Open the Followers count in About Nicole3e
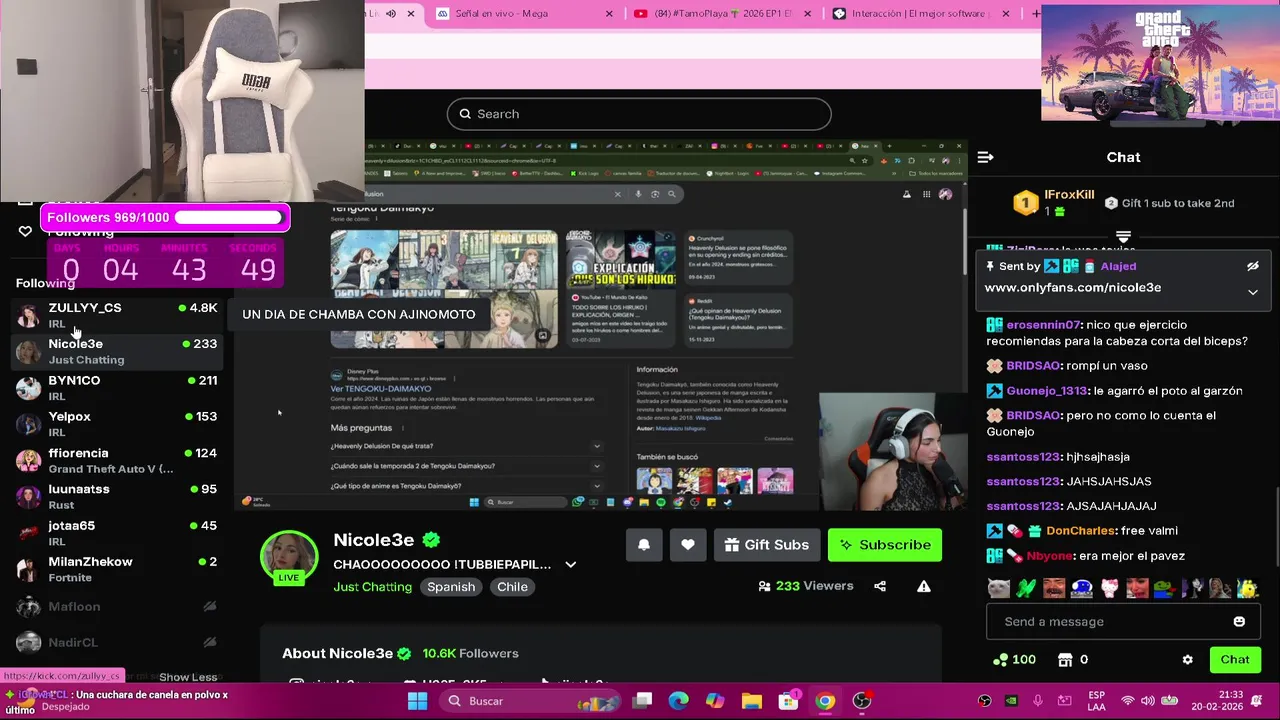 tap(470, 654)
